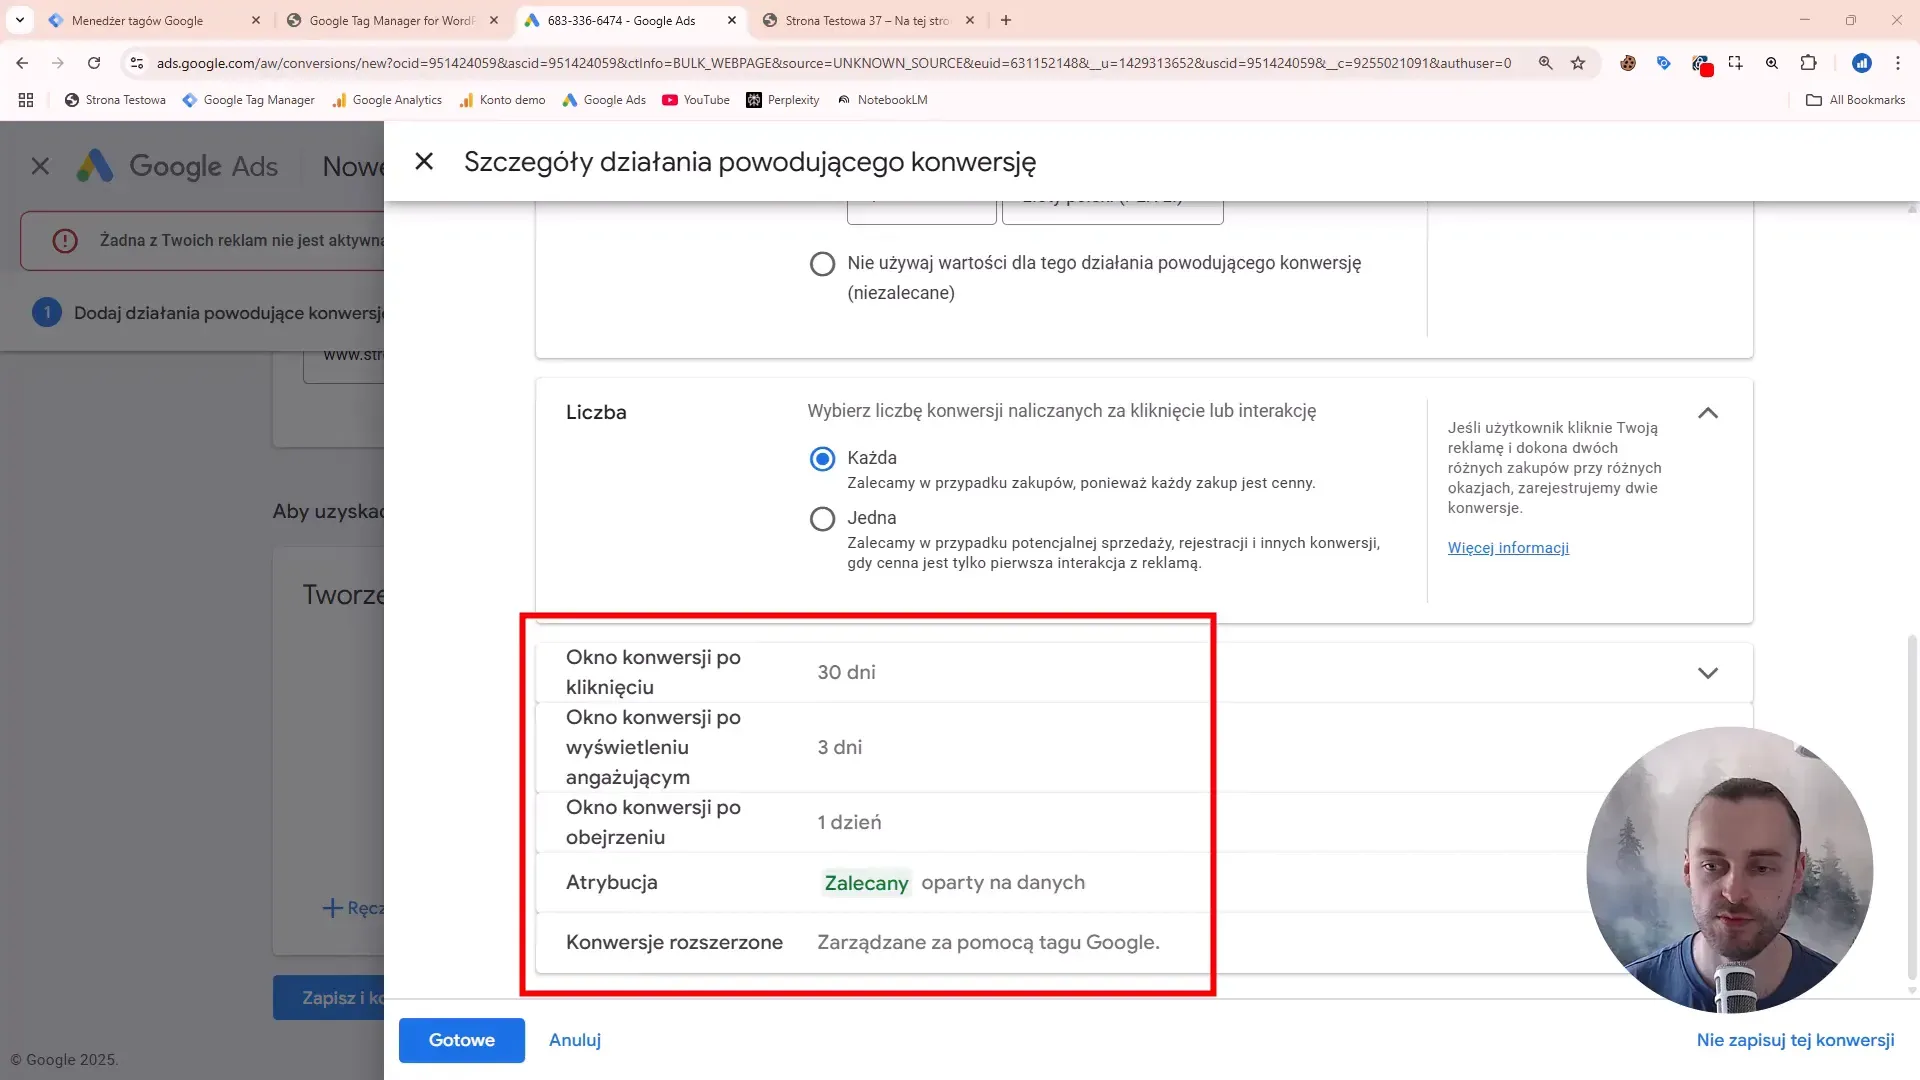The width and height of the screenshot is (1920, 1080).
Task: Open the YouTube bookmark
Action: tap(696, 100)
